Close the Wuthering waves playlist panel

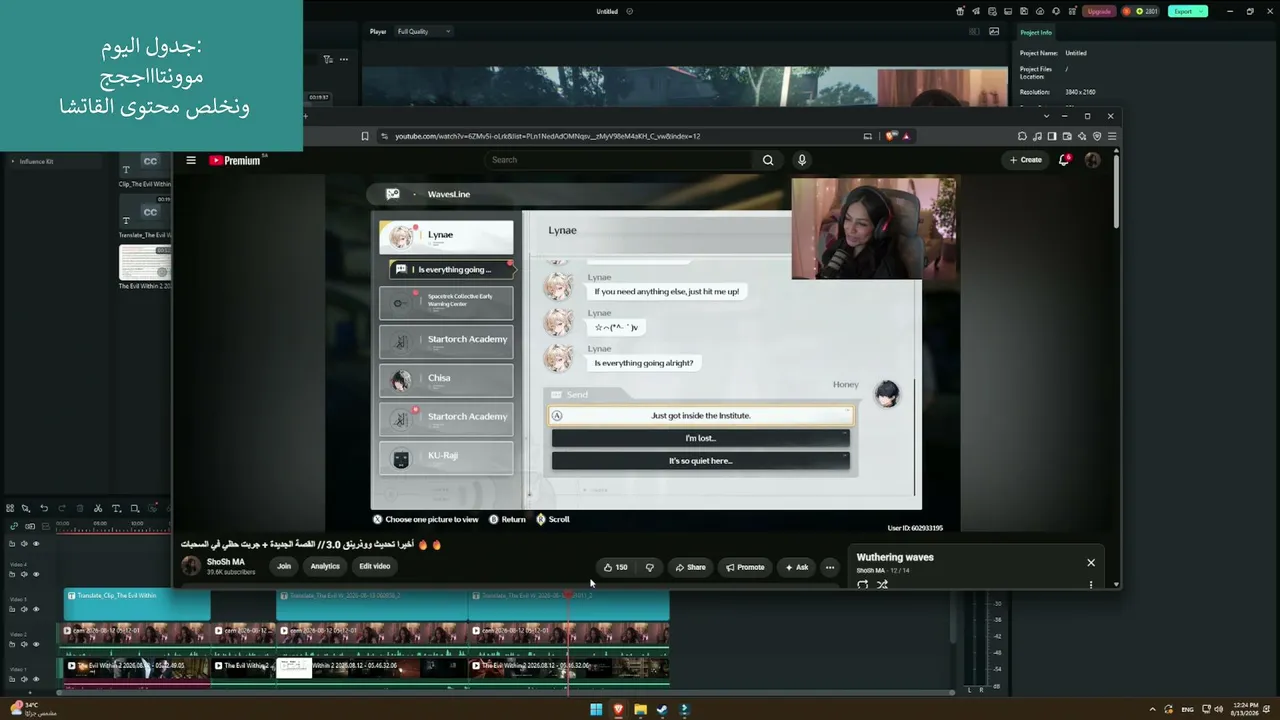click(1091, 562)
